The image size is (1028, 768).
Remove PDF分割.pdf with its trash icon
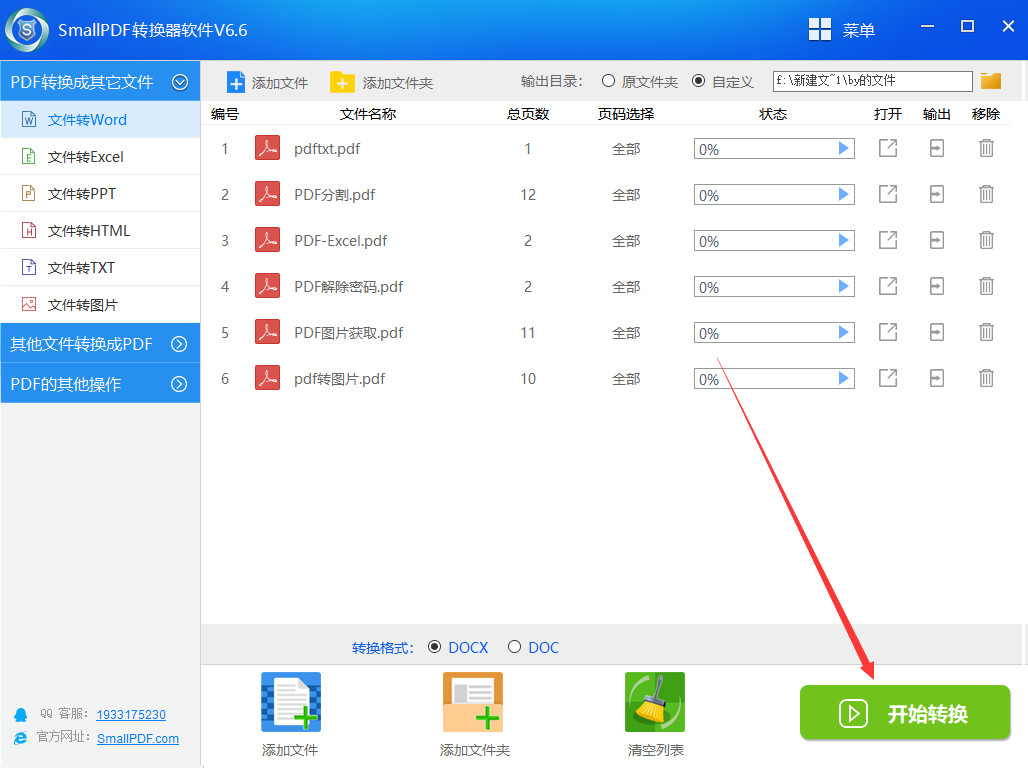[x=986, y=194]
